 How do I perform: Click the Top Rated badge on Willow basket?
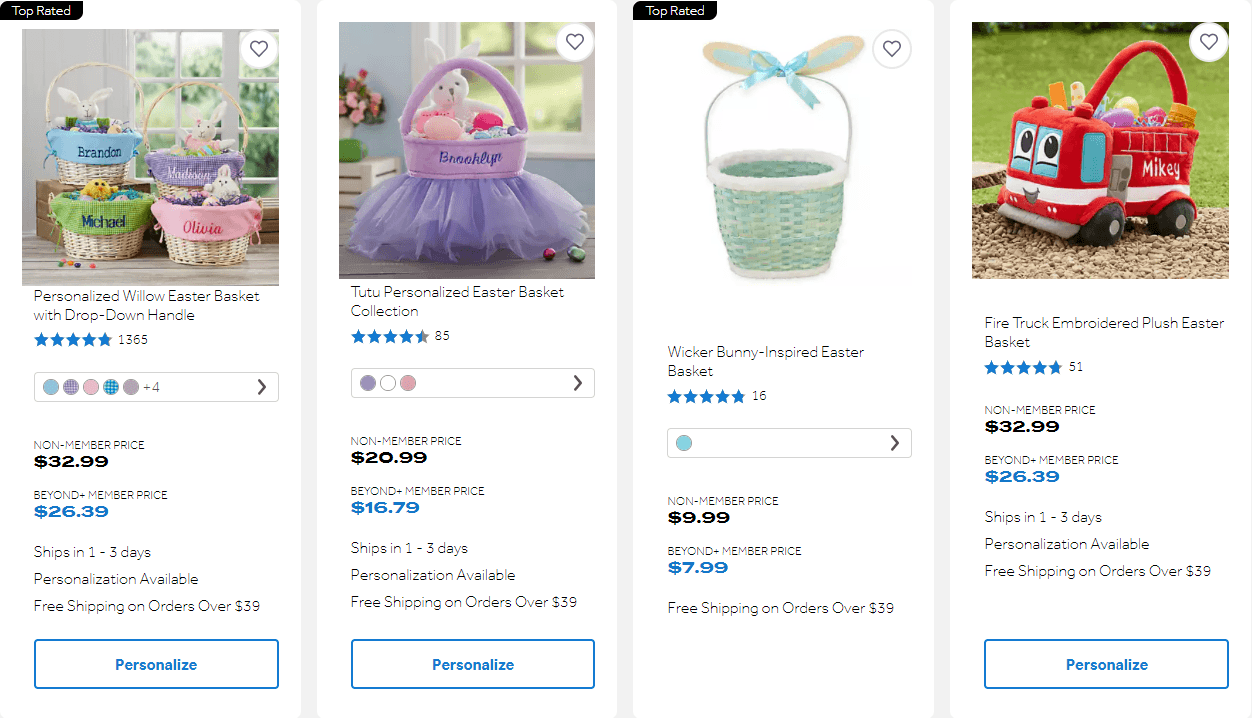[x=41, y=10]
